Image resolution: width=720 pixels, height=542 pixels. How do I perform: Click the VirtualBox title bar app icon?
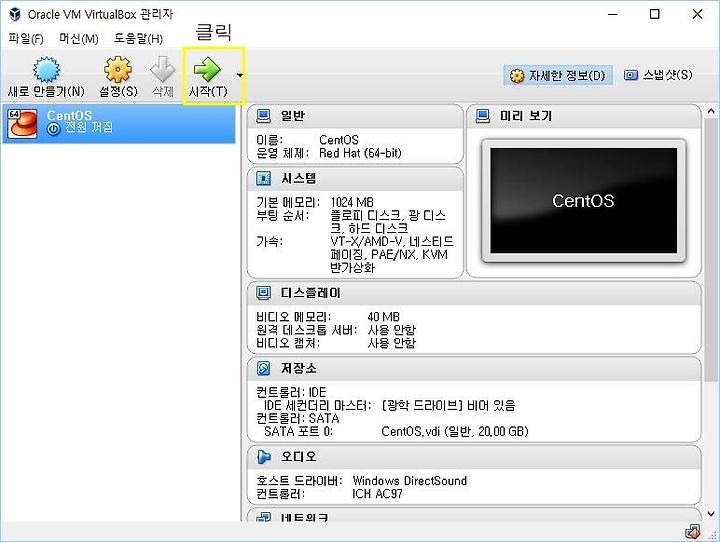coord(15,14)
